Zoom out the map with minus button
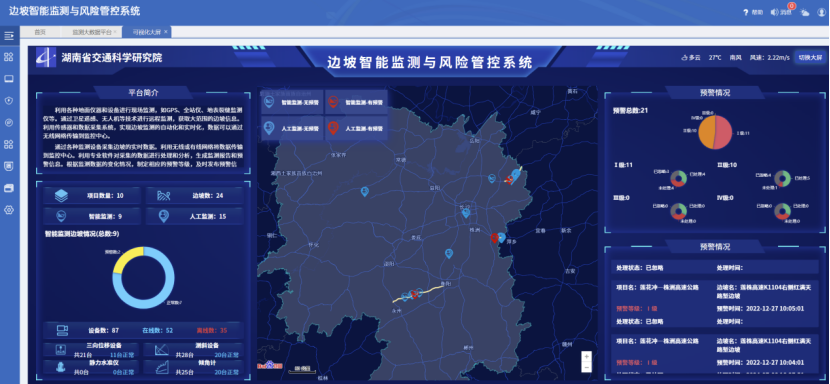This screenshot has width=830, height=384. click(586, 367)
